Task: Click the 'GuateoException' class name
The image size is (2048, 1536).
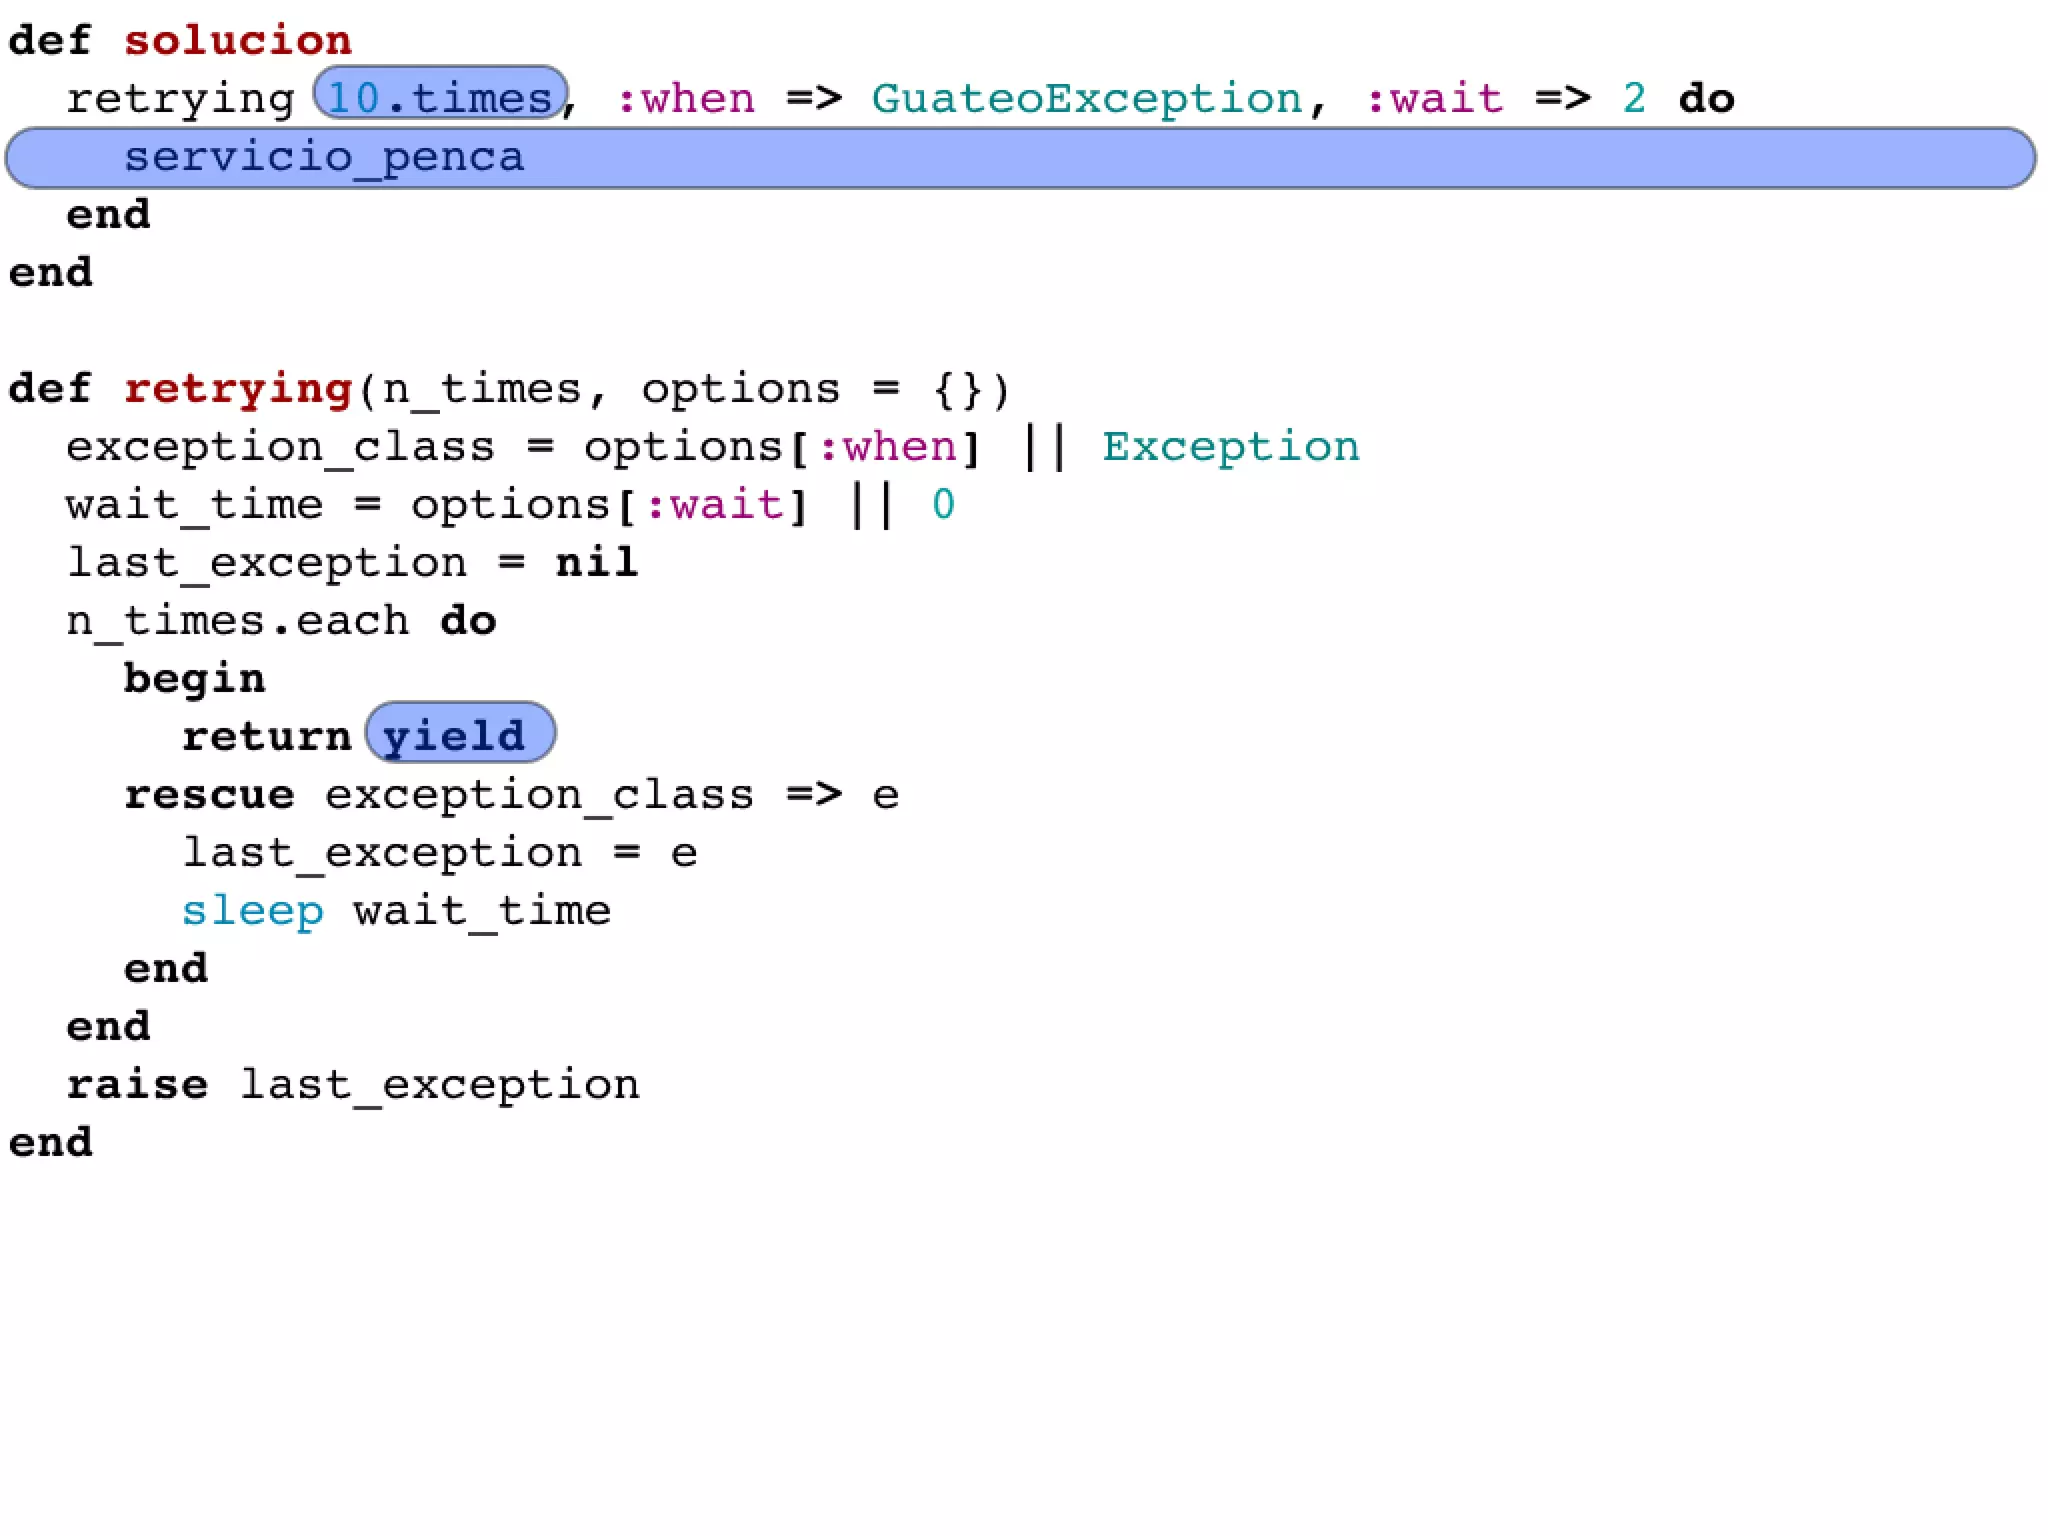Action: (1087, 99)
